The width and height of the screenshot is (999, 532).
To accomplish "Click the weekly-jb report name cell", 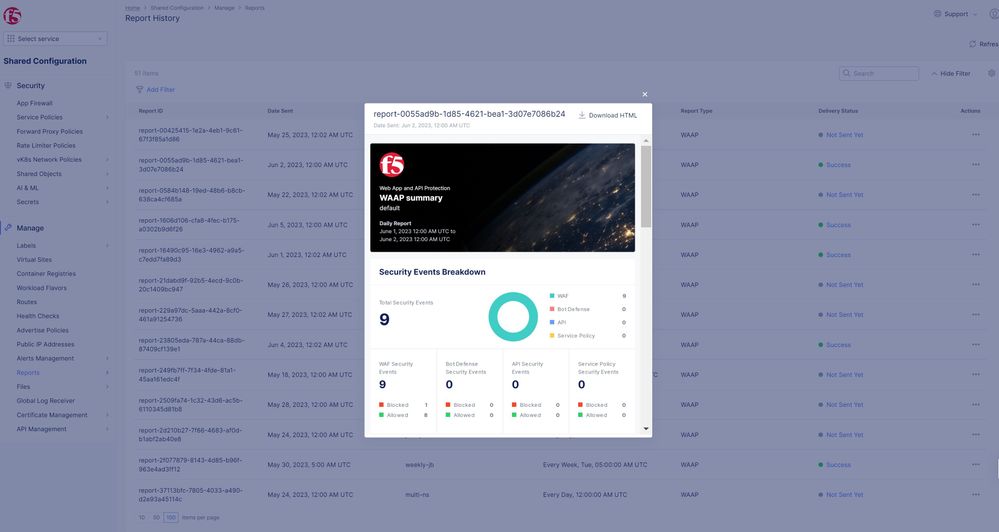I will pyautogui.click(x=419, y=465).
